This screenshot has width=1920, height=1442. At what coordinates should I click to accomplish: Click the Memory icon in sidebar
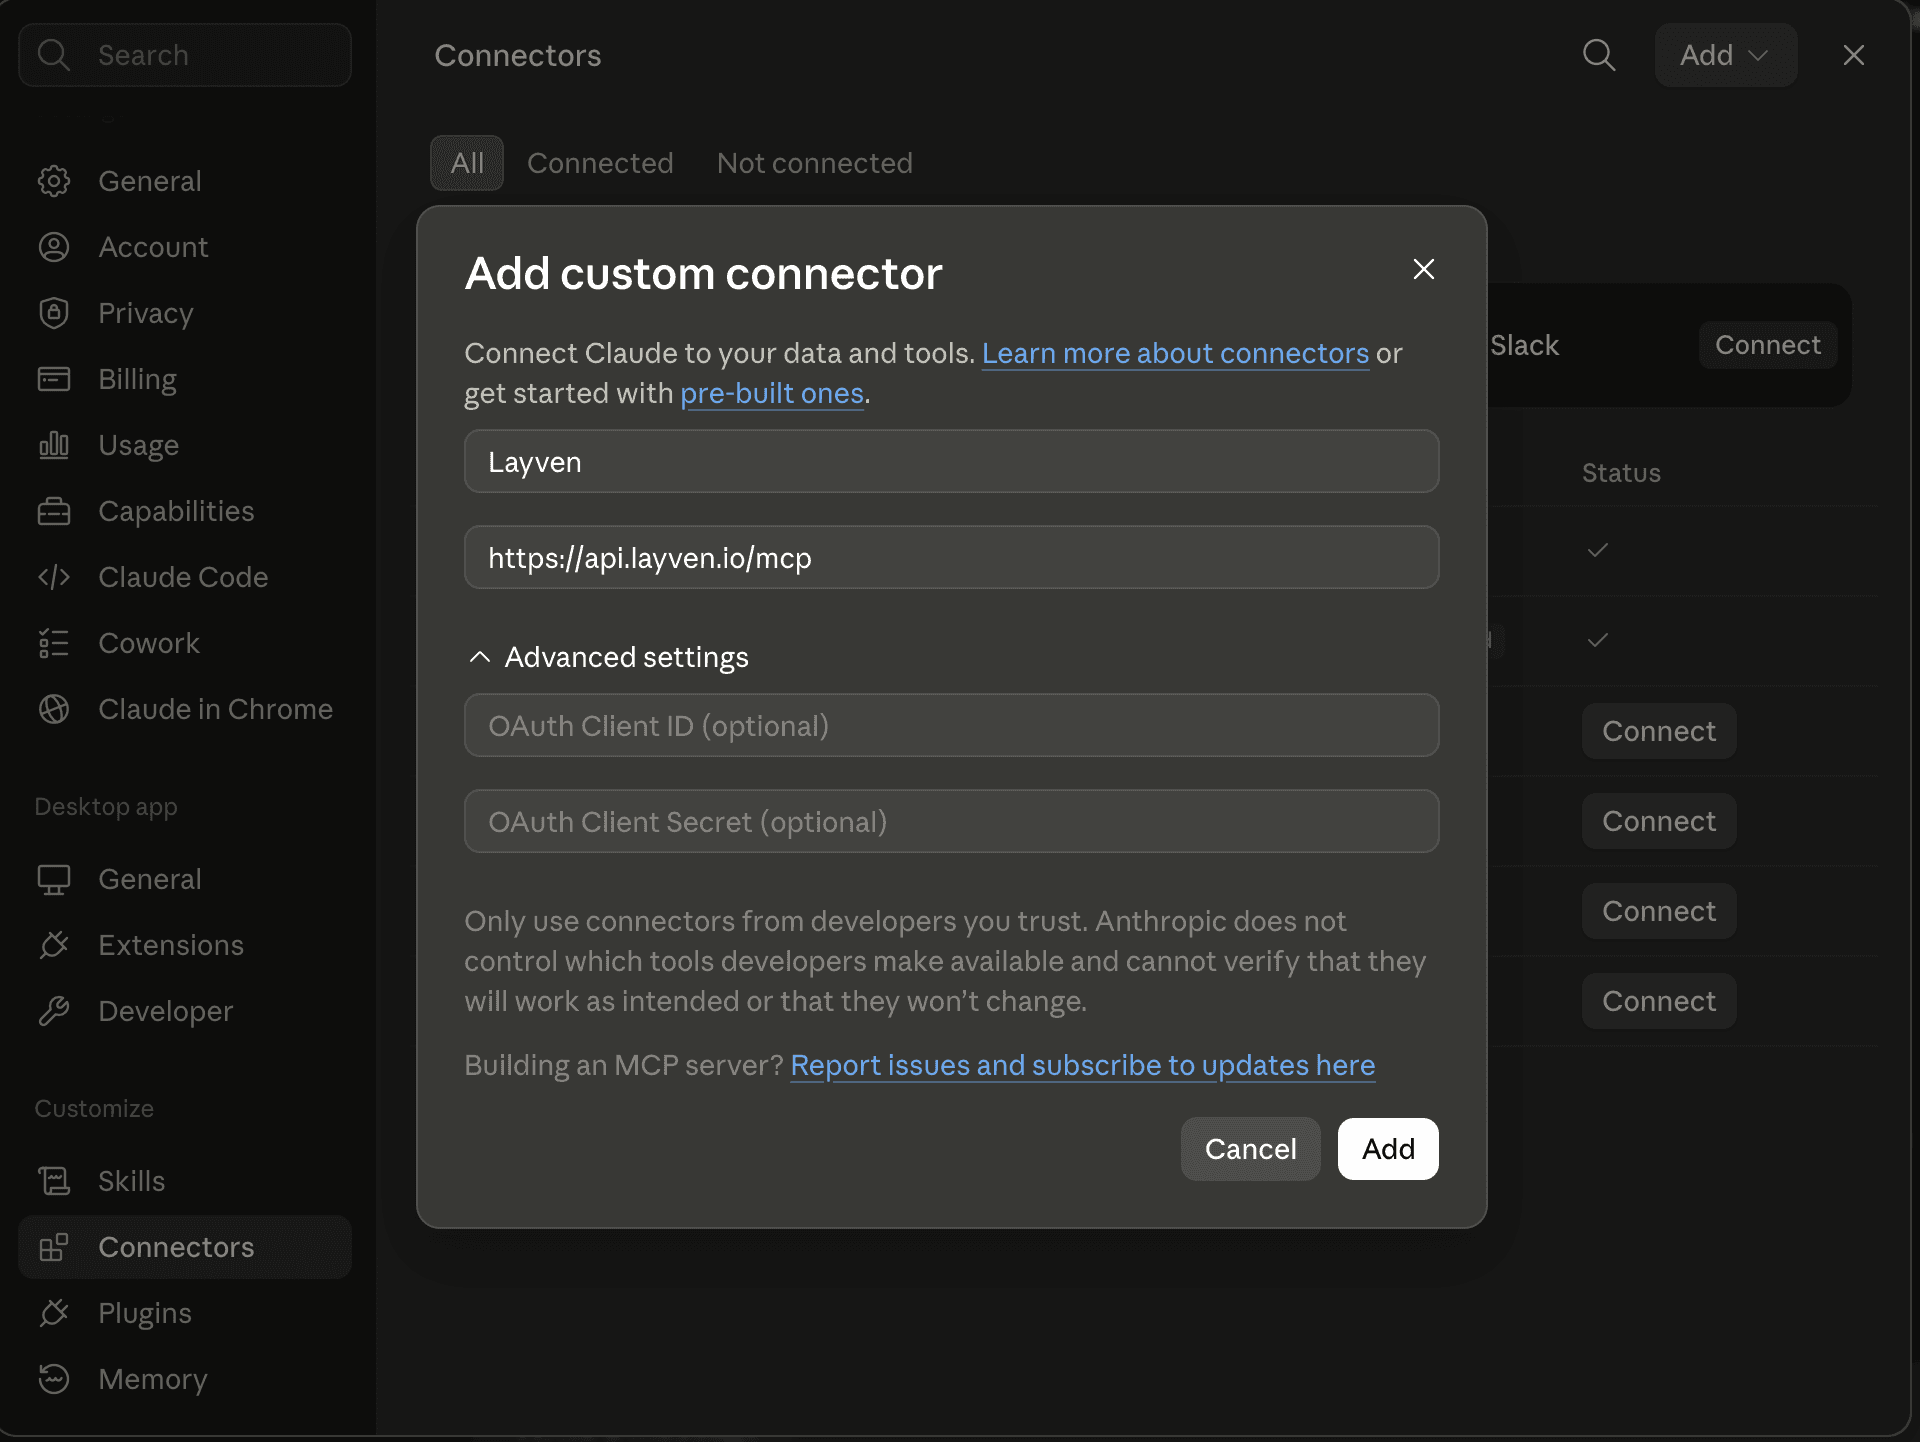pyautogui.click(x=54, y=1379)
